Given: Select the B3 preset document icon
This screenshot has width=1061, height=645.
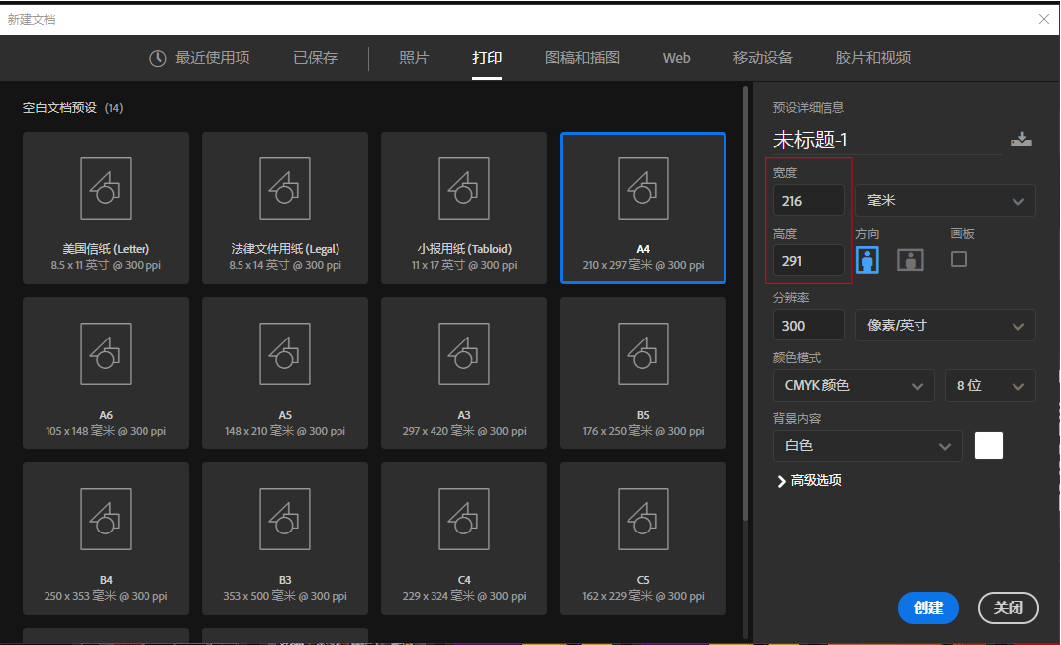Looking at the screenshot, I should (285, 519).
